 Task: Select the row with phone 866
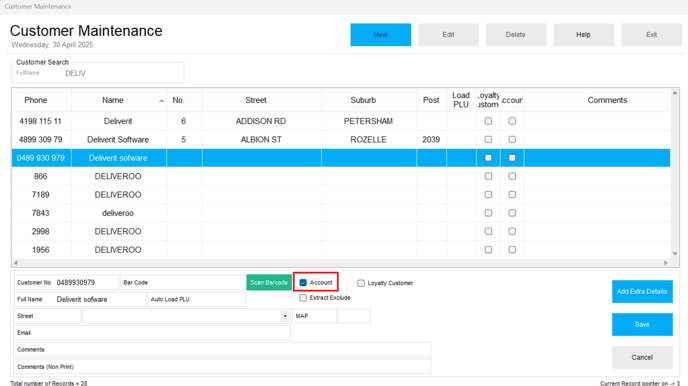(341, 176)
